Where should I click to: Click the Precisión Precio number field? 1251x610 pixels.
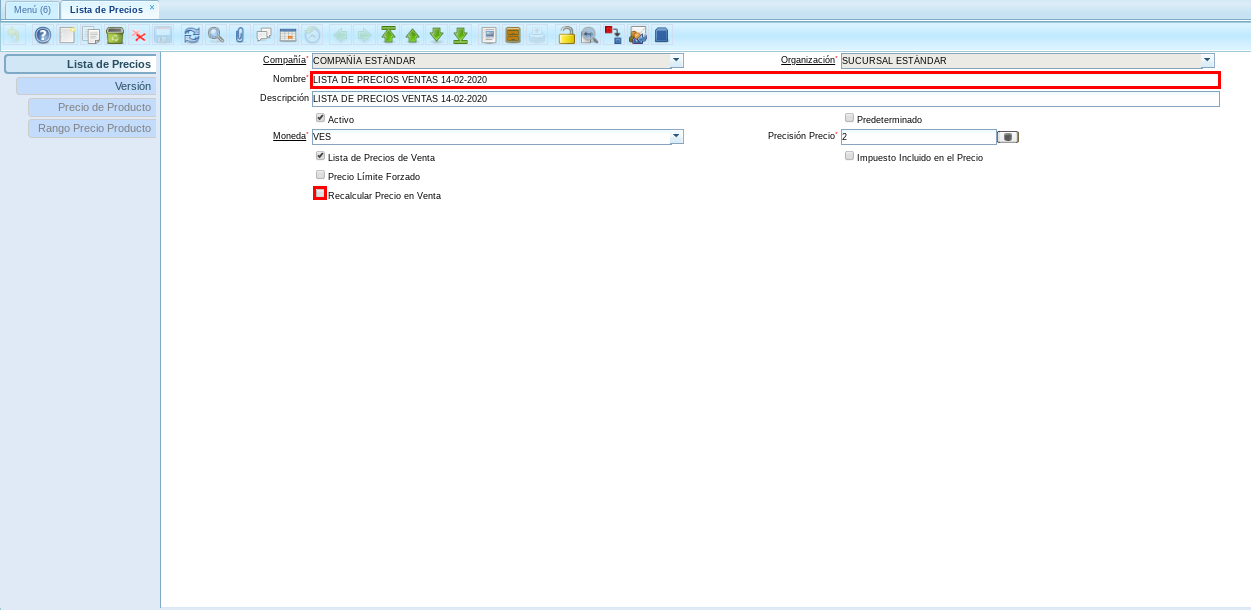tap(918, 137)
